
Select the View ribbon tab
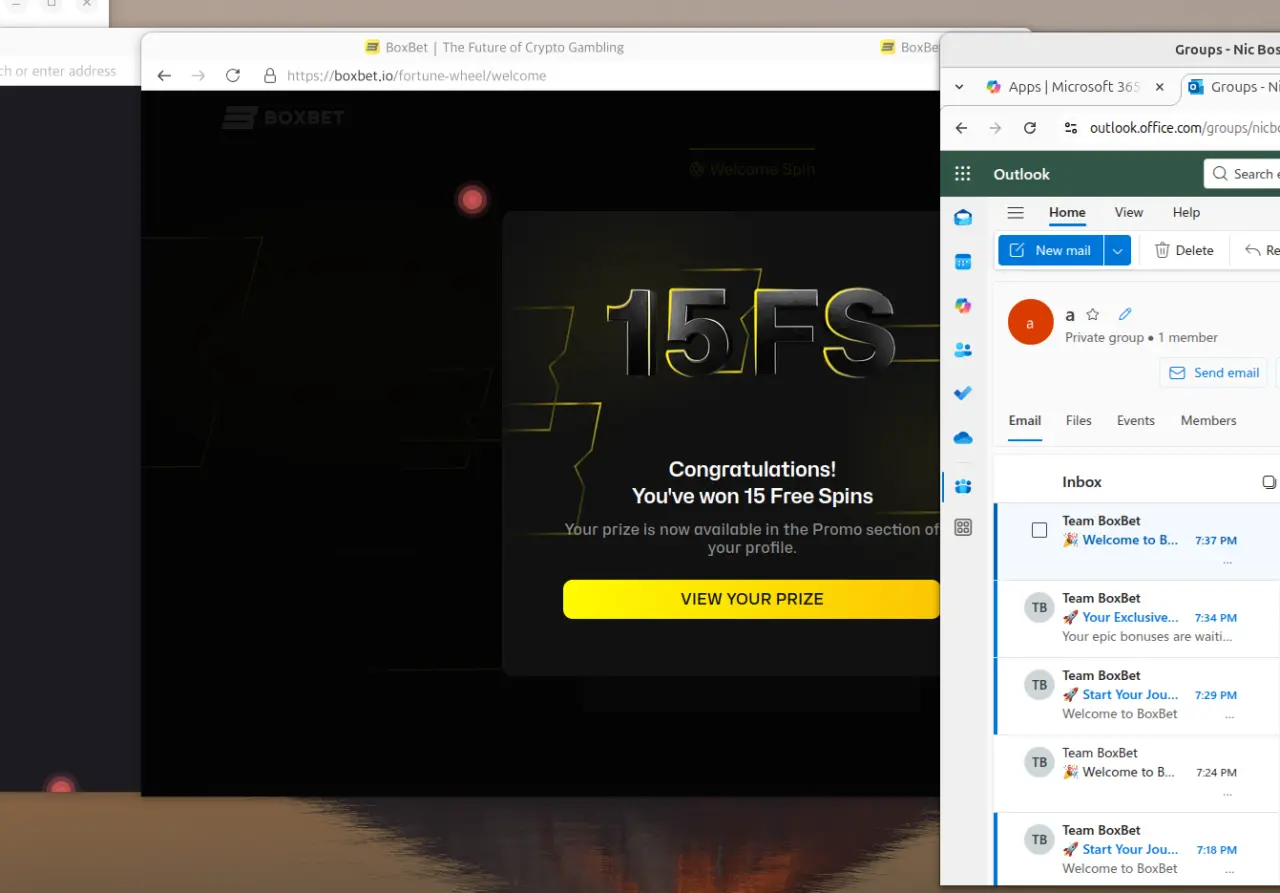click(x=1129, y=212)
